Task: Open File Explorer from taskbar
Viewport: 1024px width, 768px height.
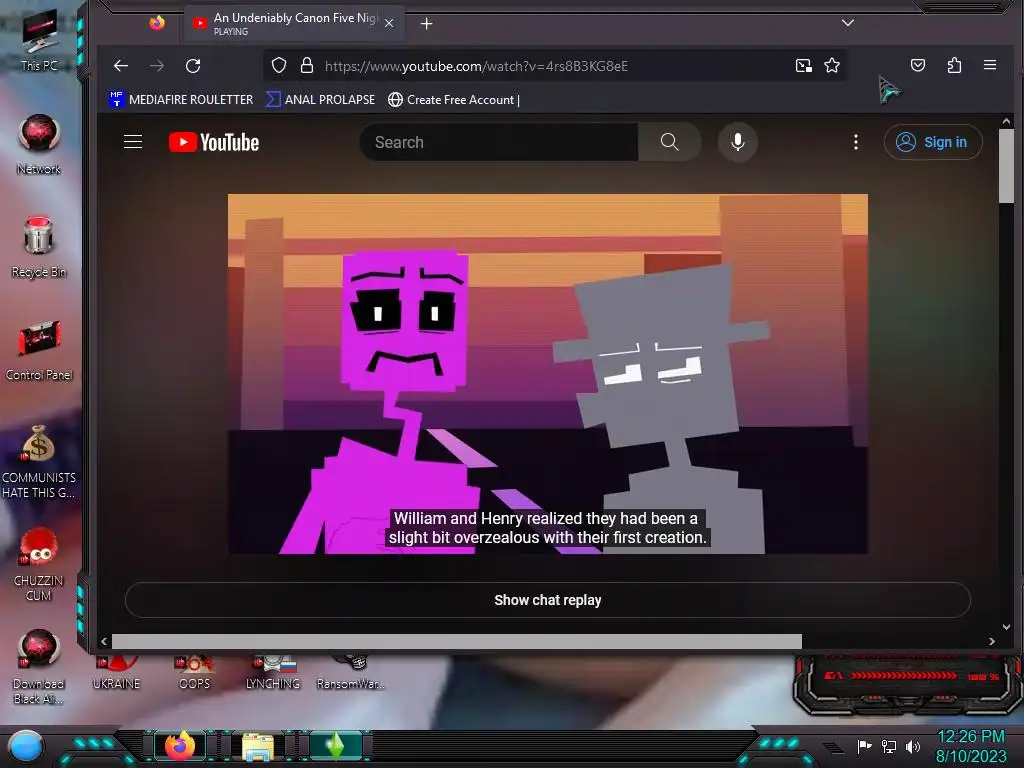Action: pos(258,746)
